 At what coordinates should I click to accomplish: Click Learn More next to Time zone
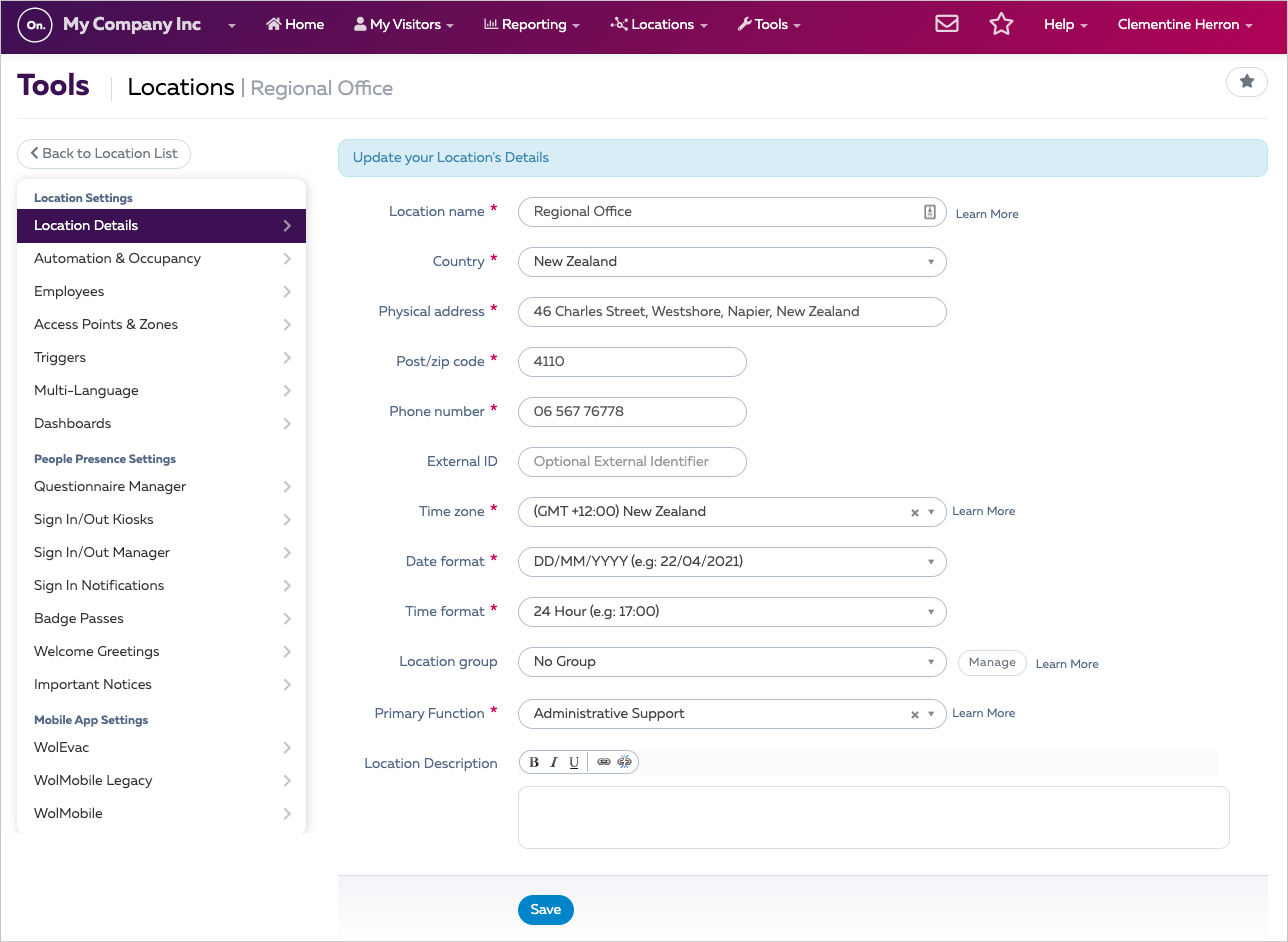coord(983,511)
